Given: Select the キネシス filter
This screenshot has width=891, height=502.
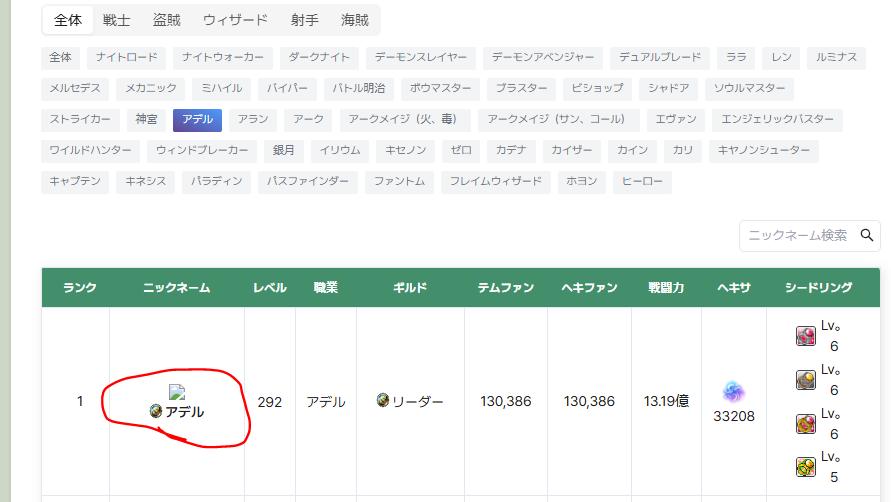Looking at the screenshot, I should [x=145, y=182].
